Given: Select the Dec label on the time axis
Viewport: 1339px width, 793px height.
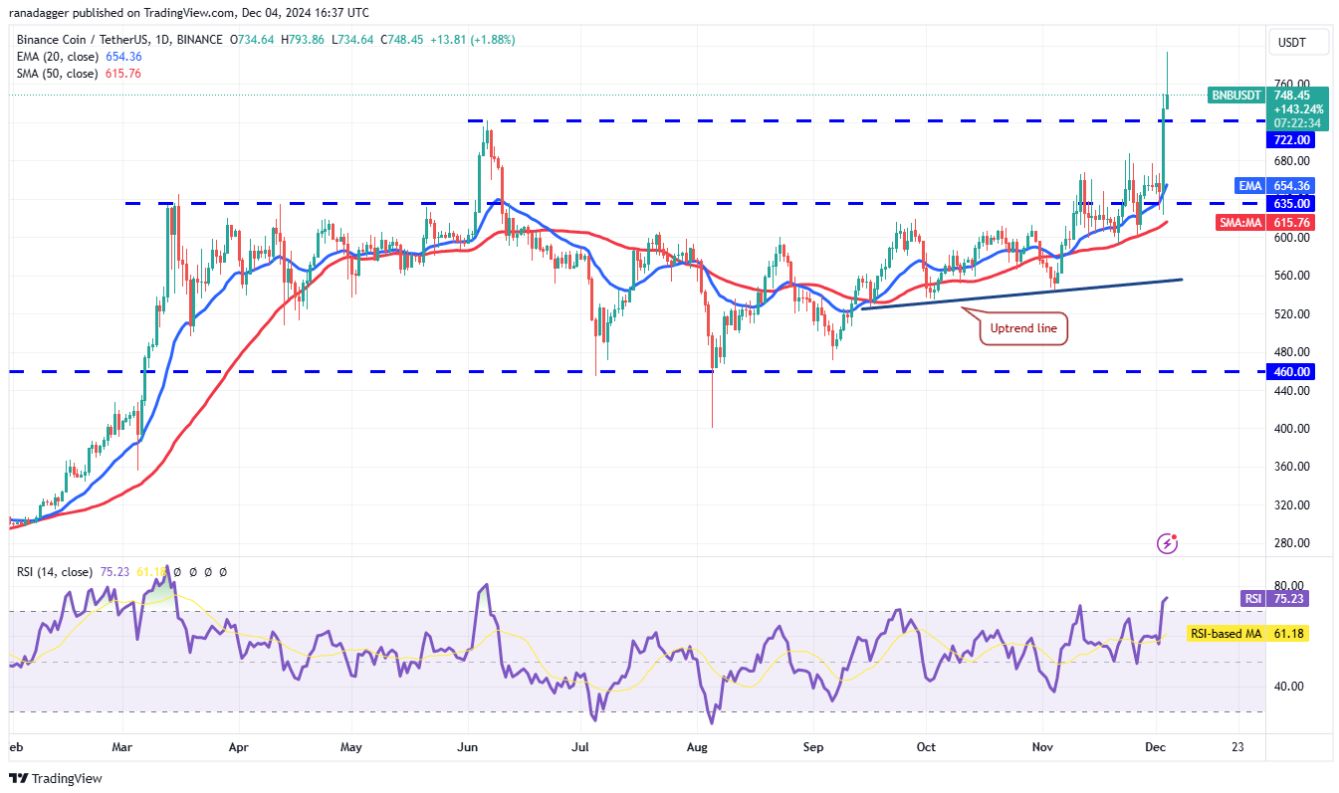Looking at the screenshot, I should point(1156,747).
